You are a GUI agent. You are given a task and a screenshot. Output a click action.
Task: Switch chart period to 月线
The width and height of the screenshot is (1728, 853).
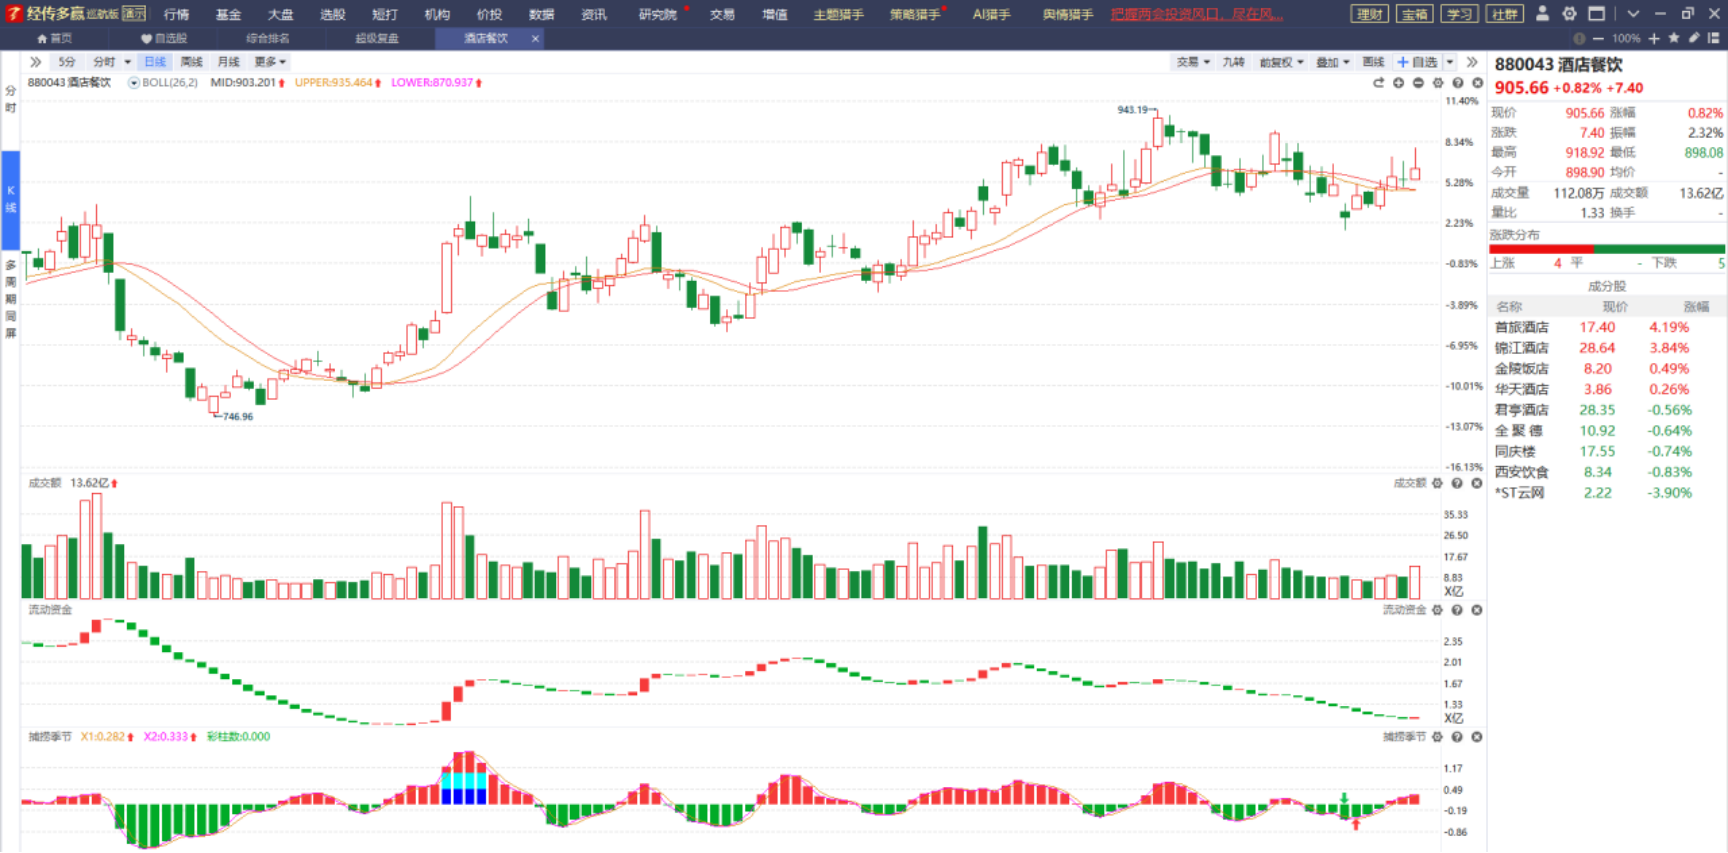[228, 62]
